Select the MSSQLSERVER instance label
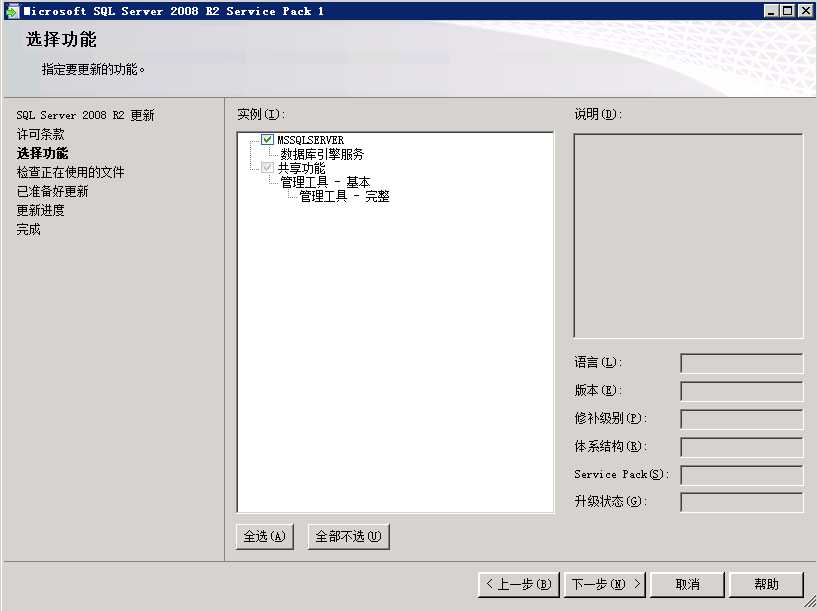The image size is (818, 611). coord(310,140)
